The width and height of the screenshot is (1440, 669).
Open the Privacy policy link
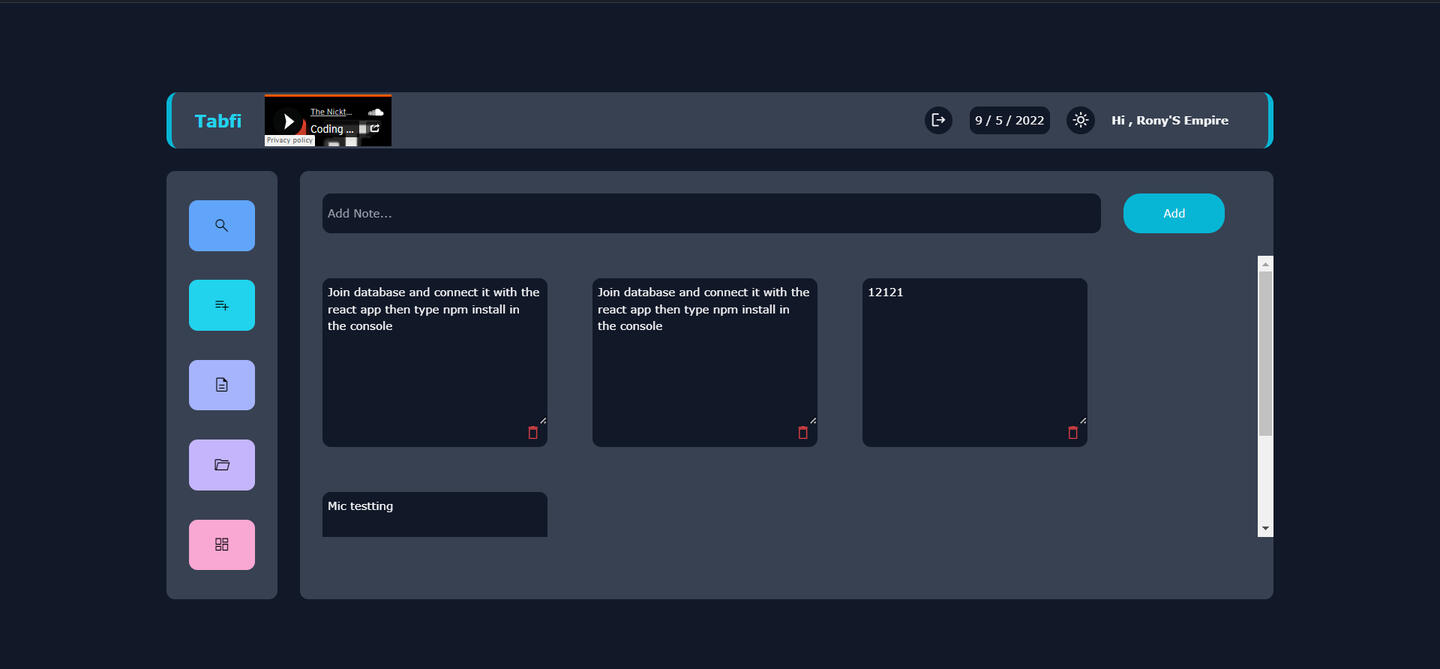[x=290, y=141]
